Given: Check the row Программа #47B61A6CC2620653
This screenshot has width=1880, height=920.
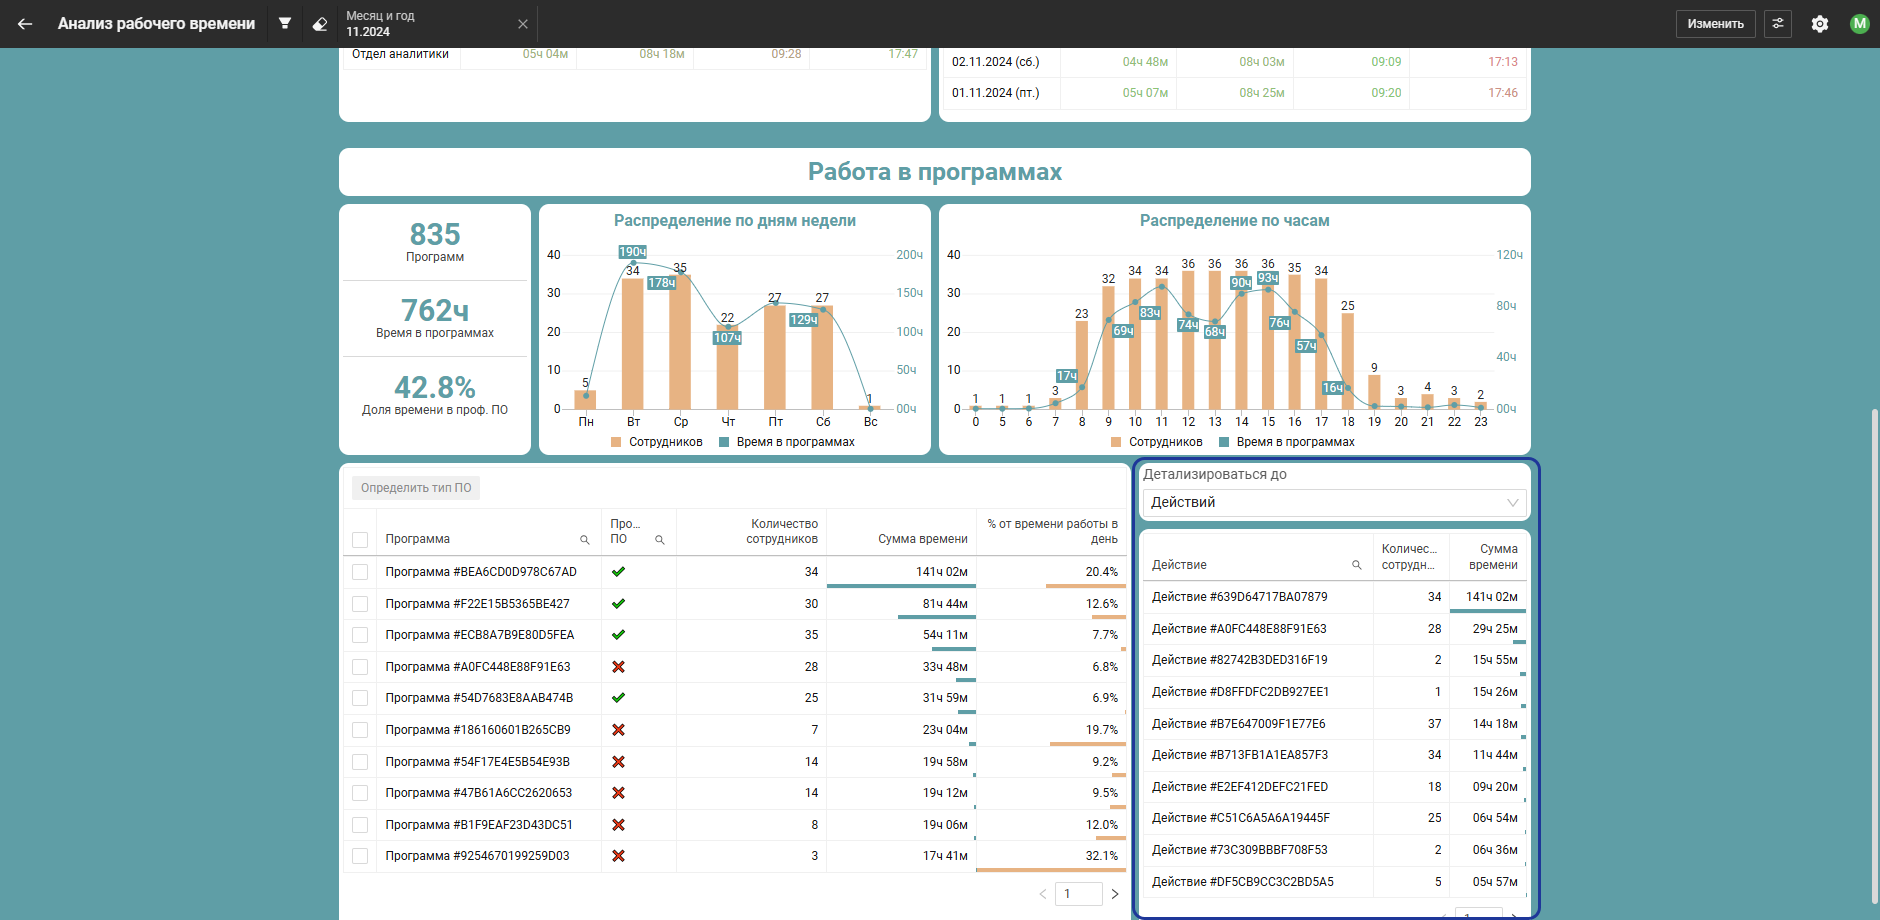Looking at the screenshot, I should click(360, 793).
